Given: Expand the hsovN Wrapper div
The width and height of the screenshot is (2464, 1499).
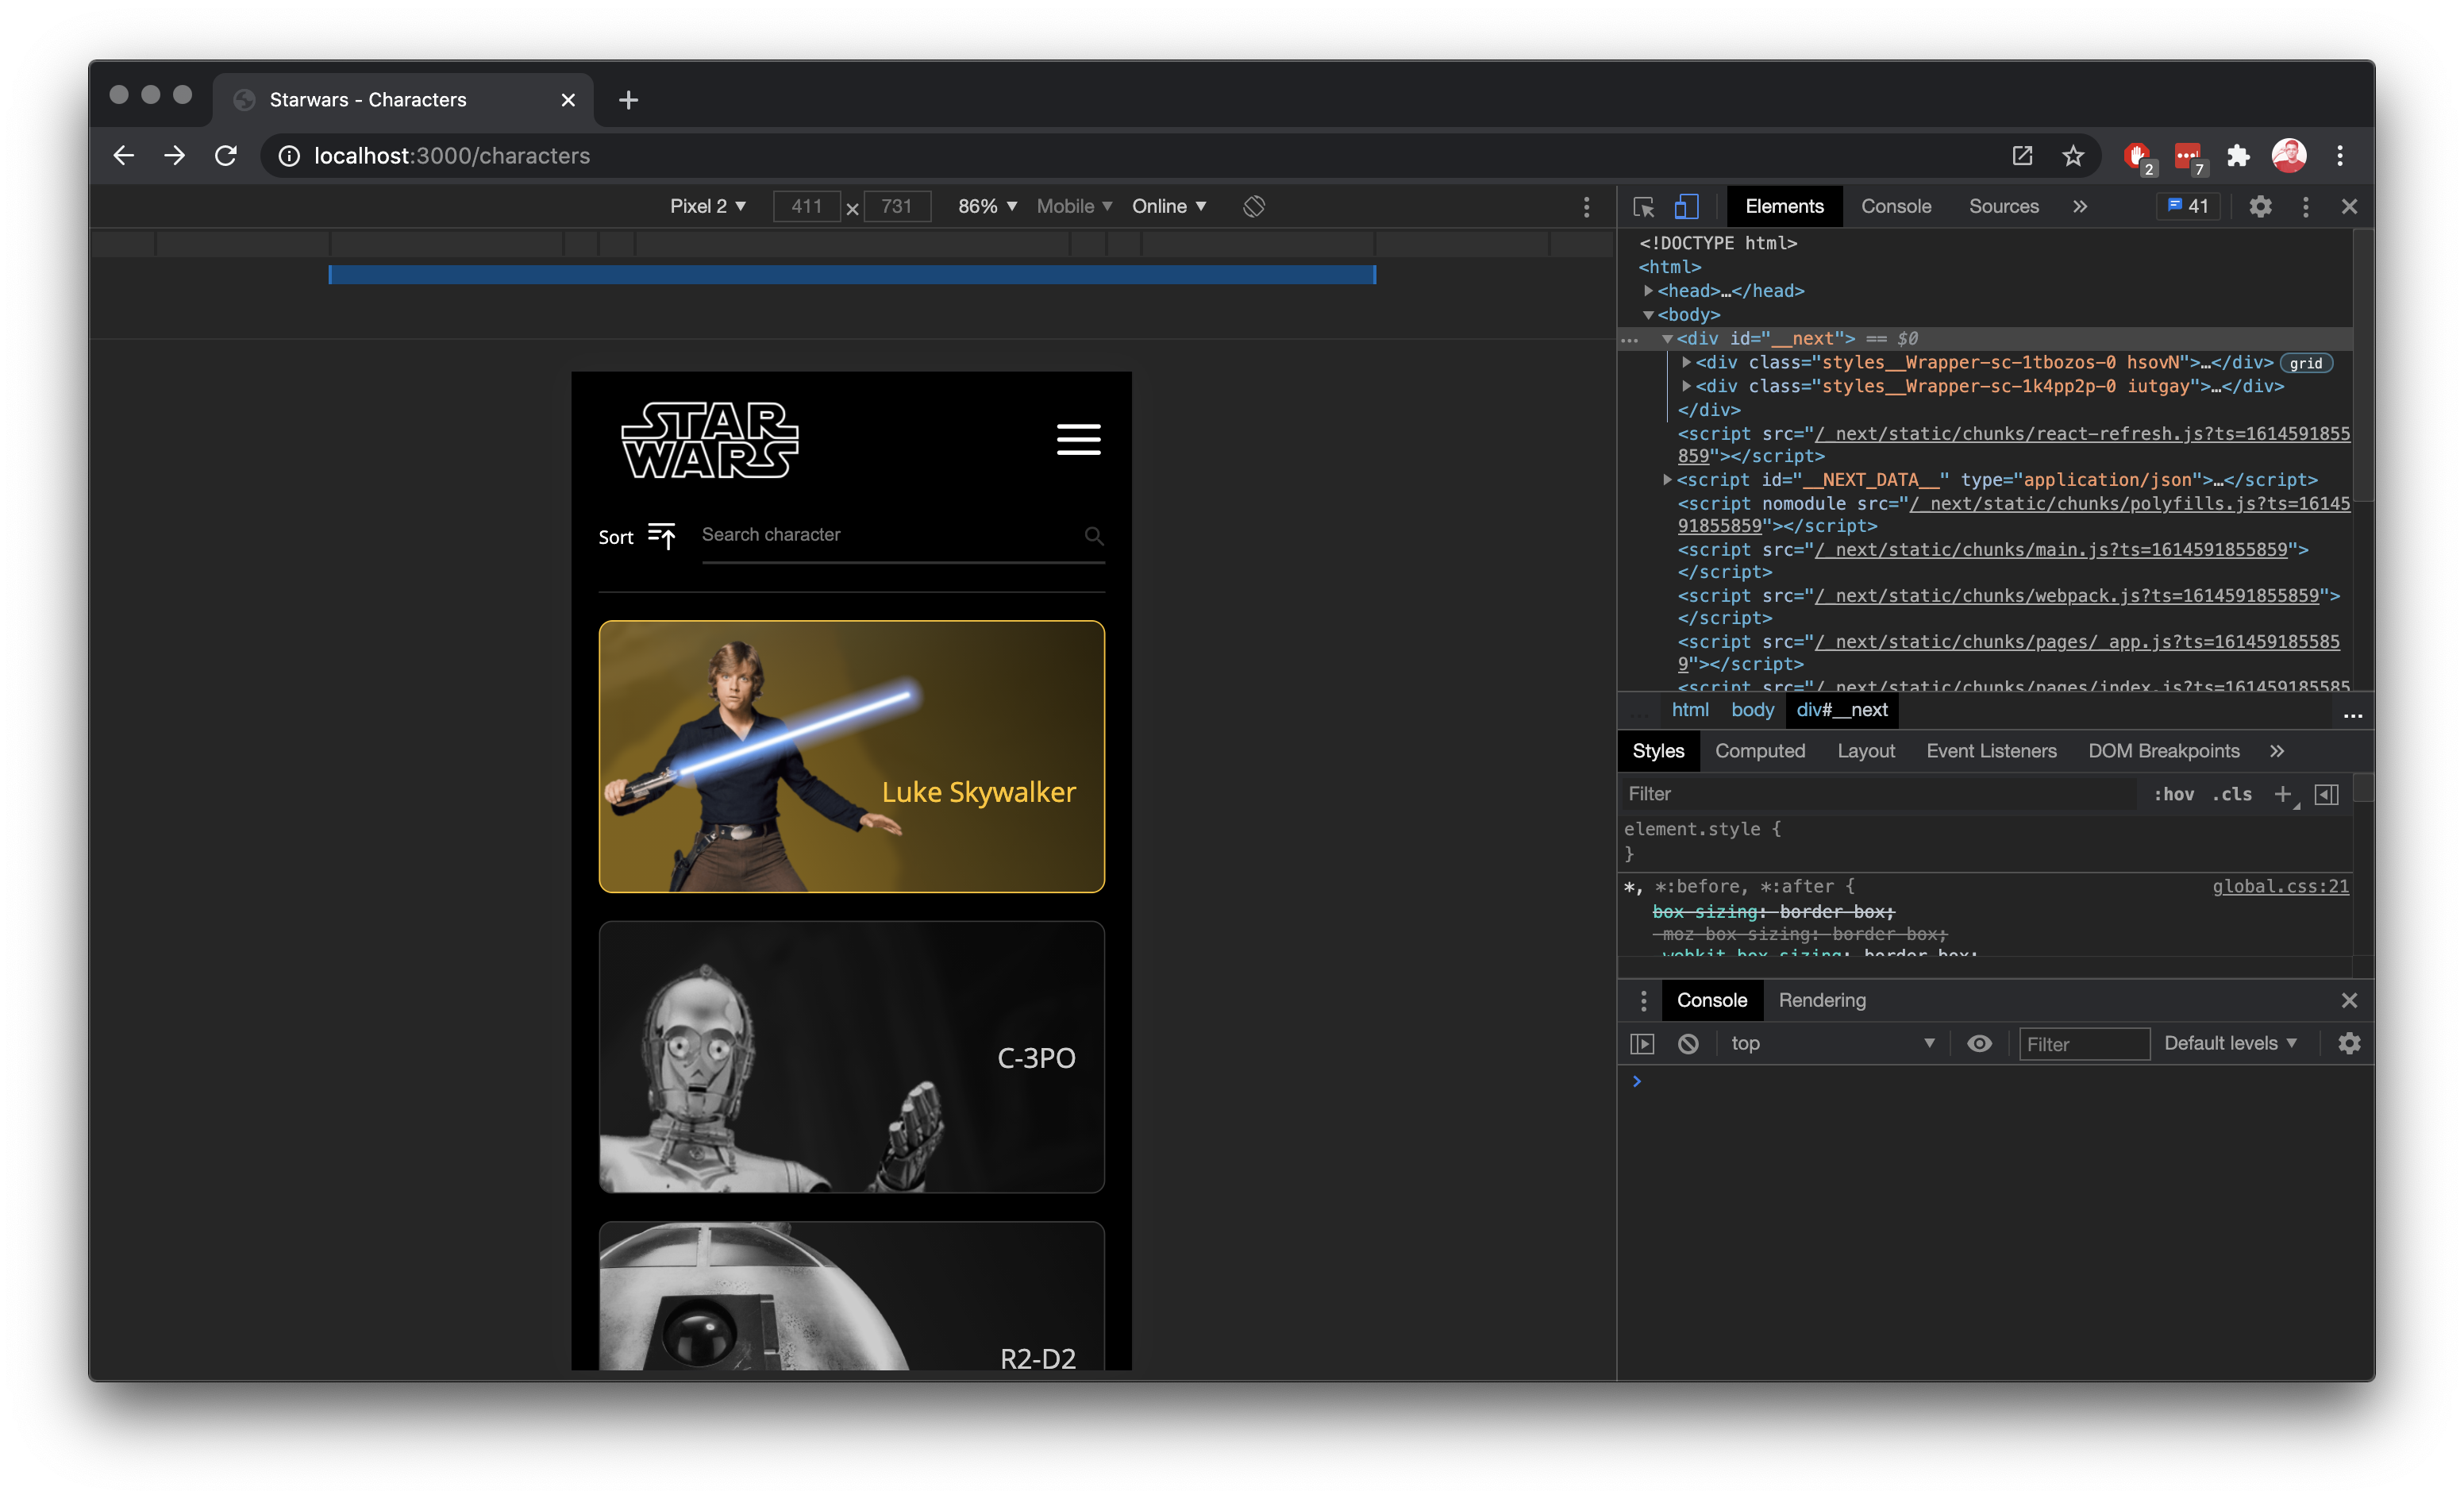Looking at the screenshot, I should coord(1686,363).
